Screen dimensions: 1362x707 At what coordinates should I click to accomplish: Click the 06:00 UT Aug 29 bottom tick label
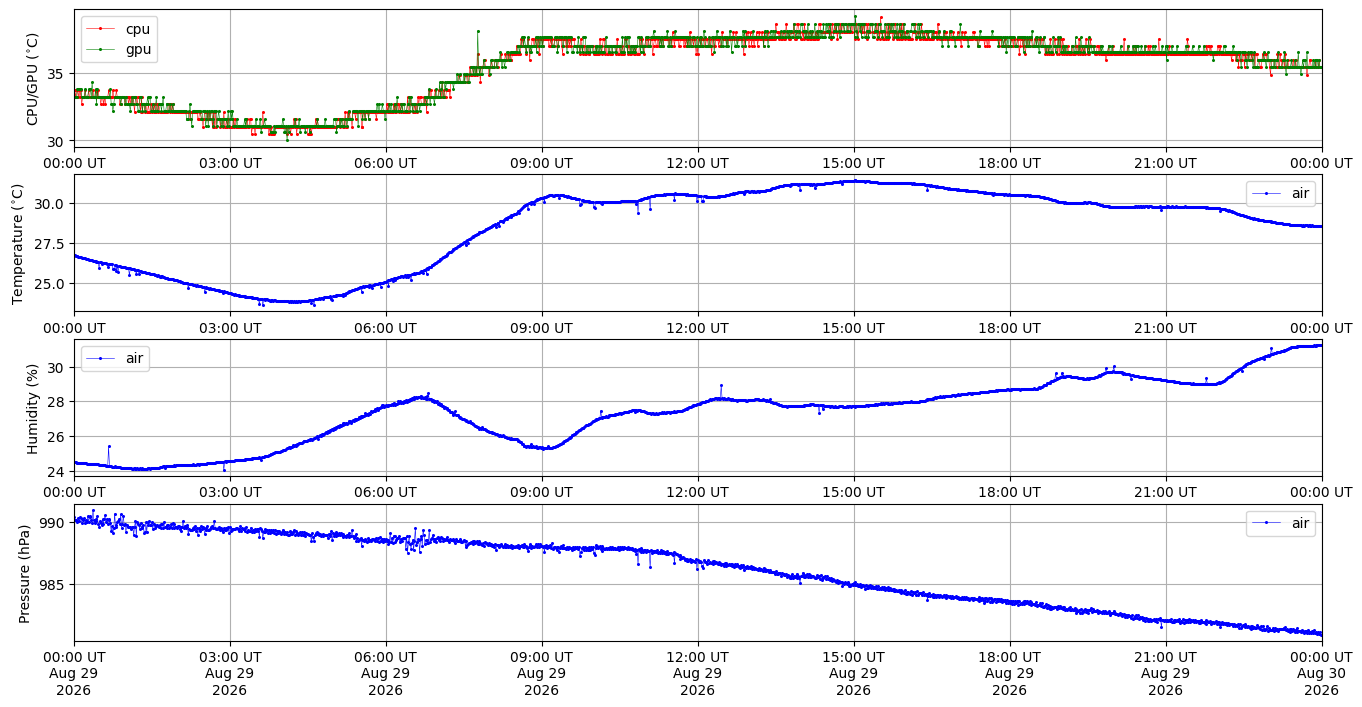click(386, 673)
